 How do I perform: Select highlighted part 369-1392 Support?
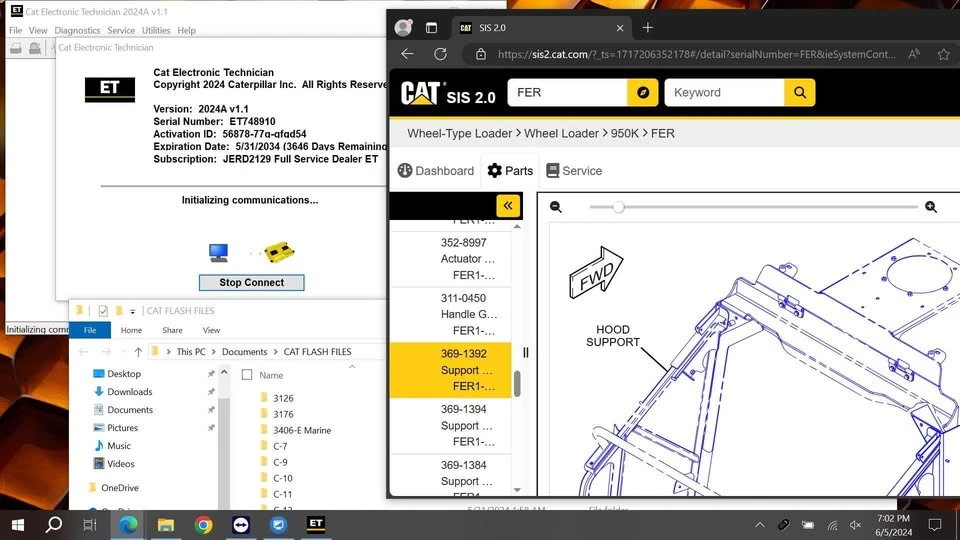(x=451, y=370)
